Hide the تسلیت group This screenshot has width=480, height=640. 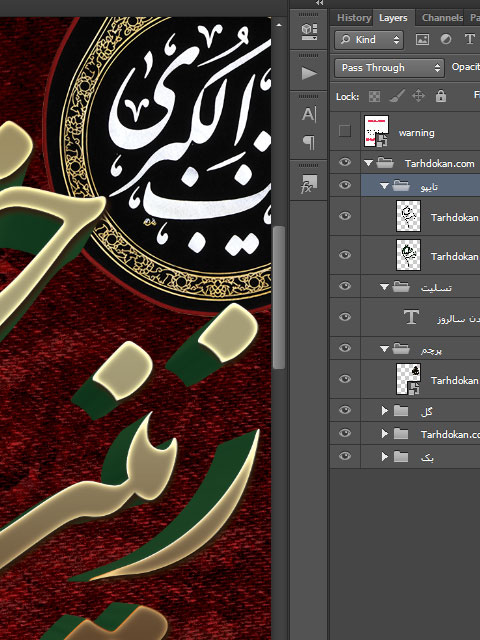(345, 286)
